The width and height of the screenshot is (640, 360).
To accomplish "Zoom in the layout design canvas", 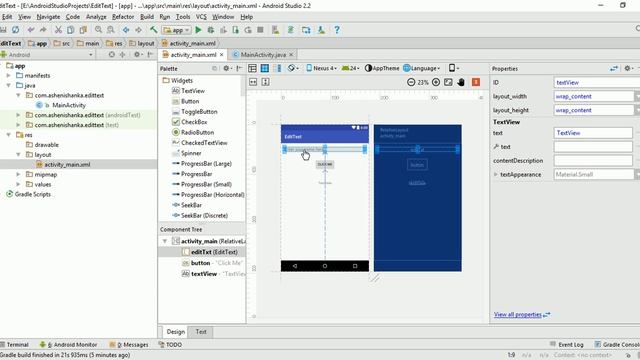I will (x=436, y=82).
